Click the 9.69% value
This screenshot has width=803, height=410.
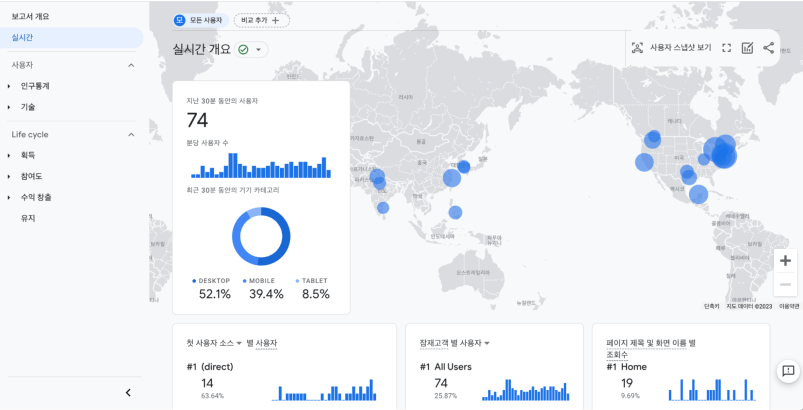[x=630, y=396]
